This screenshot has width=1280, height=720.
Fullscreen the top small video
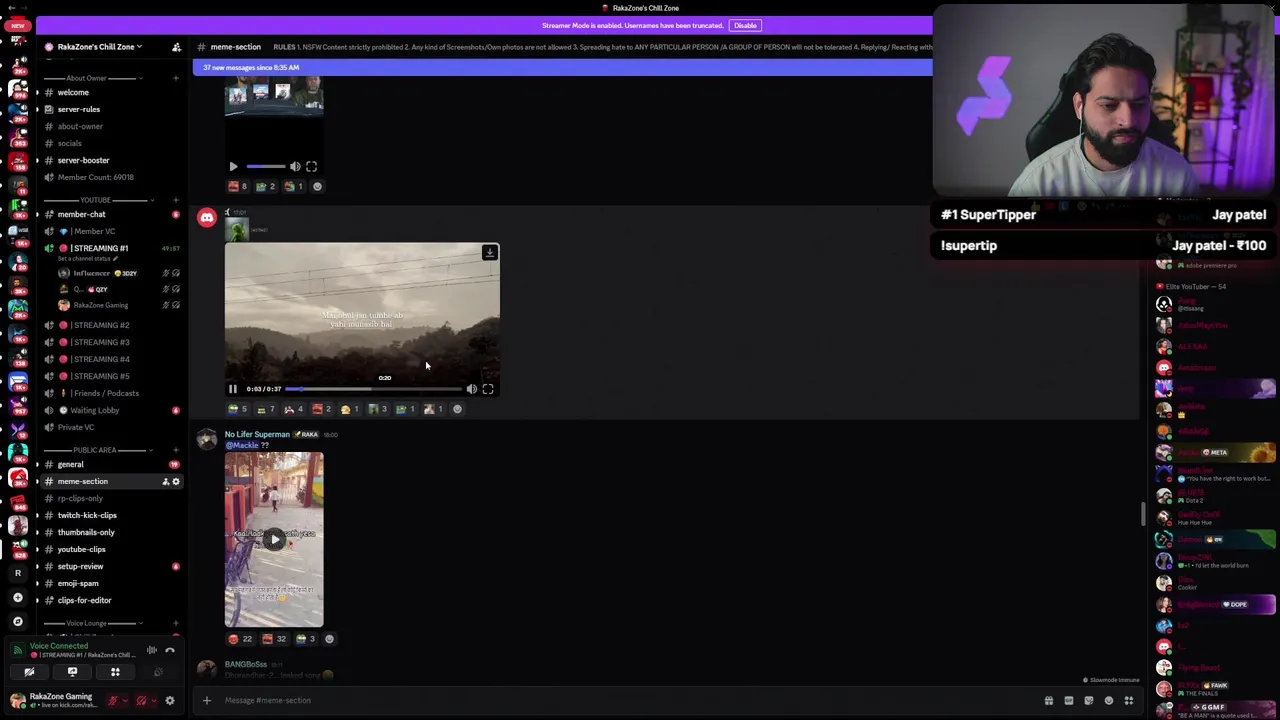311,167
